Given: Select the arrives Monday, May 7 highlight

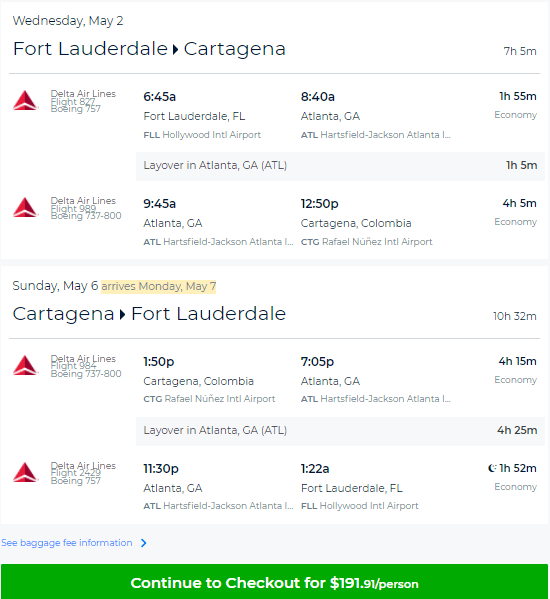Looking at the screenshot, I should coord(159,286).
